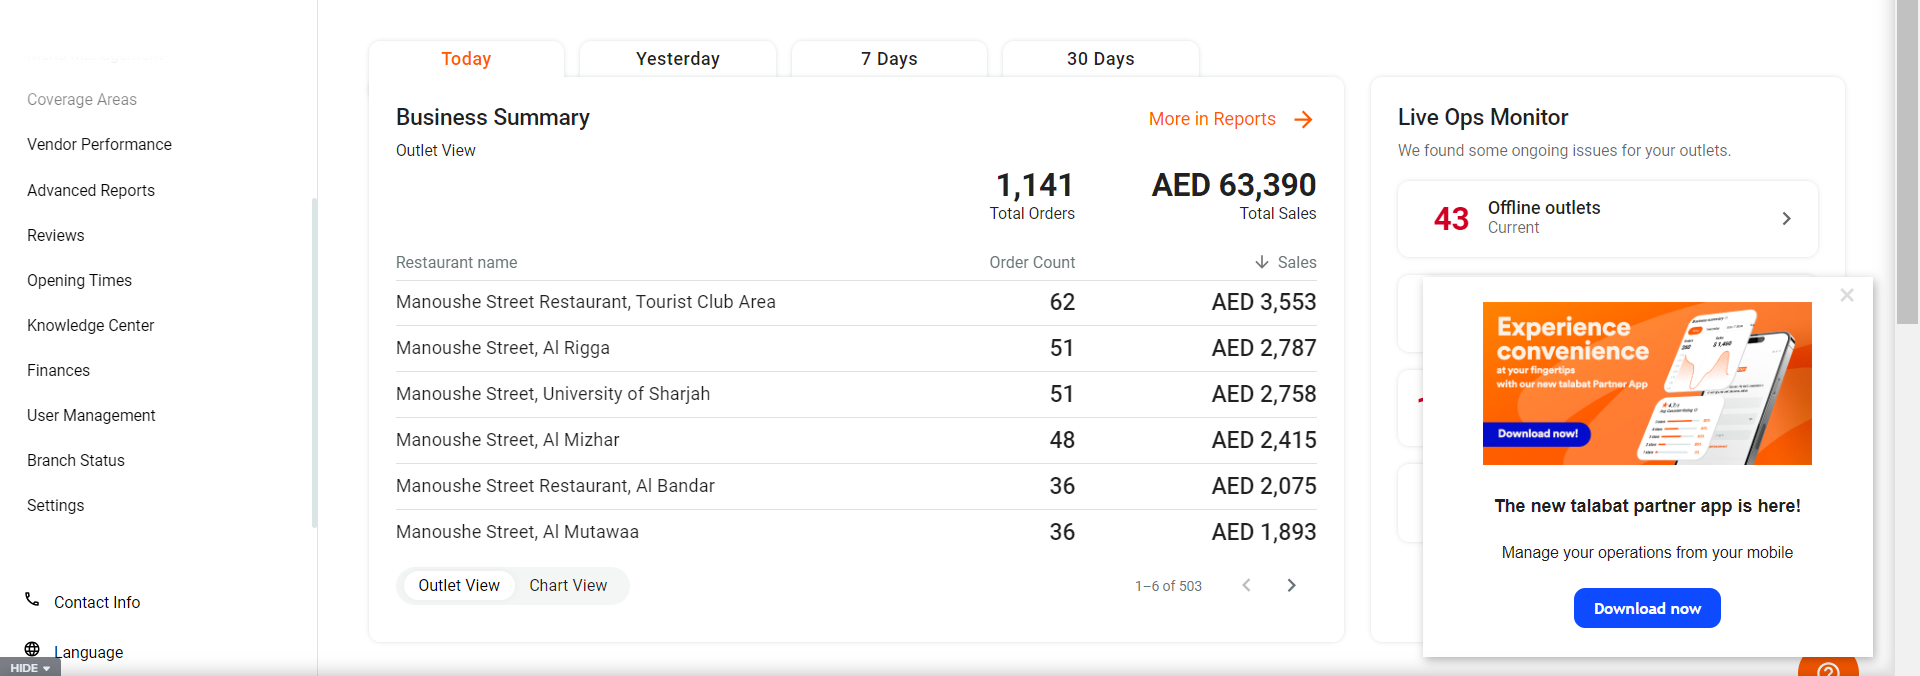Close the talabat partner app popup
The image size is (1920, 676).
(1847, 295)
